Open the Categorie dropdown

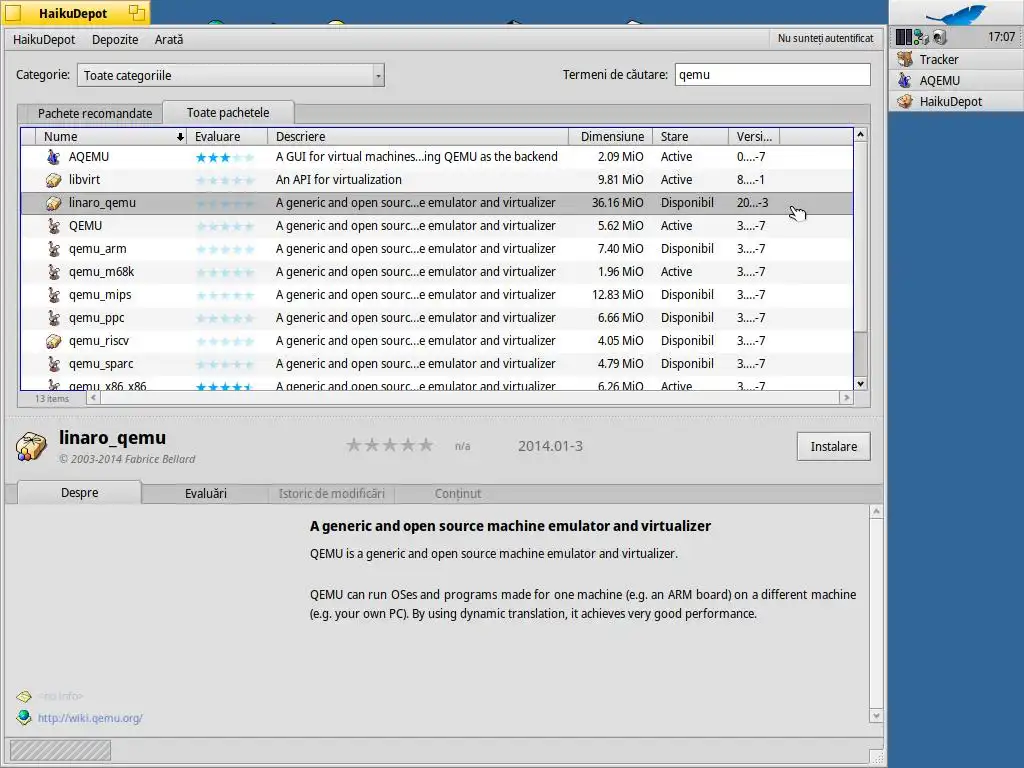click(231, 75)
